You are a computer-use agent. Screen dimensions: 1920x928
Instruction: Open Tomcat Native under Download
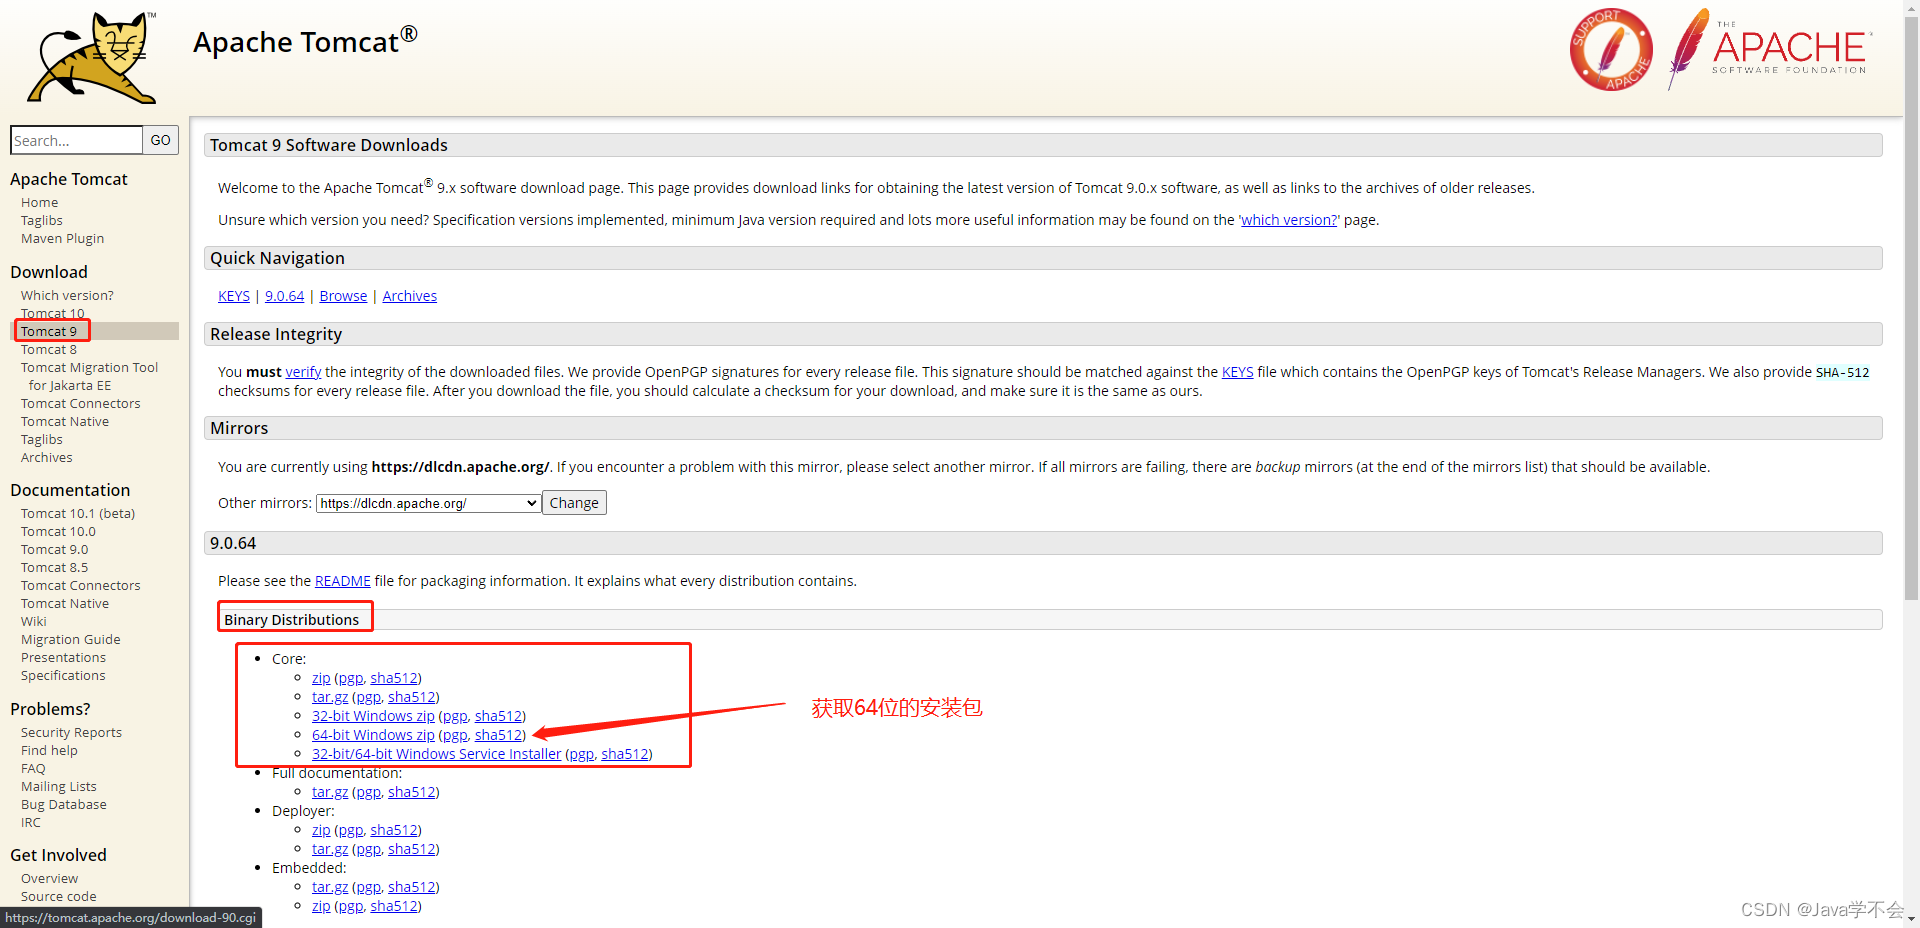tap(65, 421)
